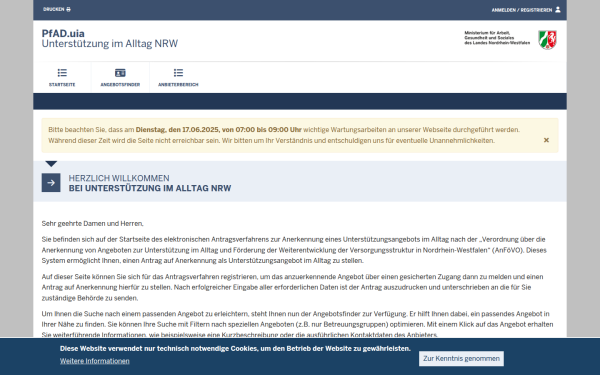The width and height of the screenshot is (600, 375).
Task: Click the Angebotsfinder card icon
Action: click(120, 73)
